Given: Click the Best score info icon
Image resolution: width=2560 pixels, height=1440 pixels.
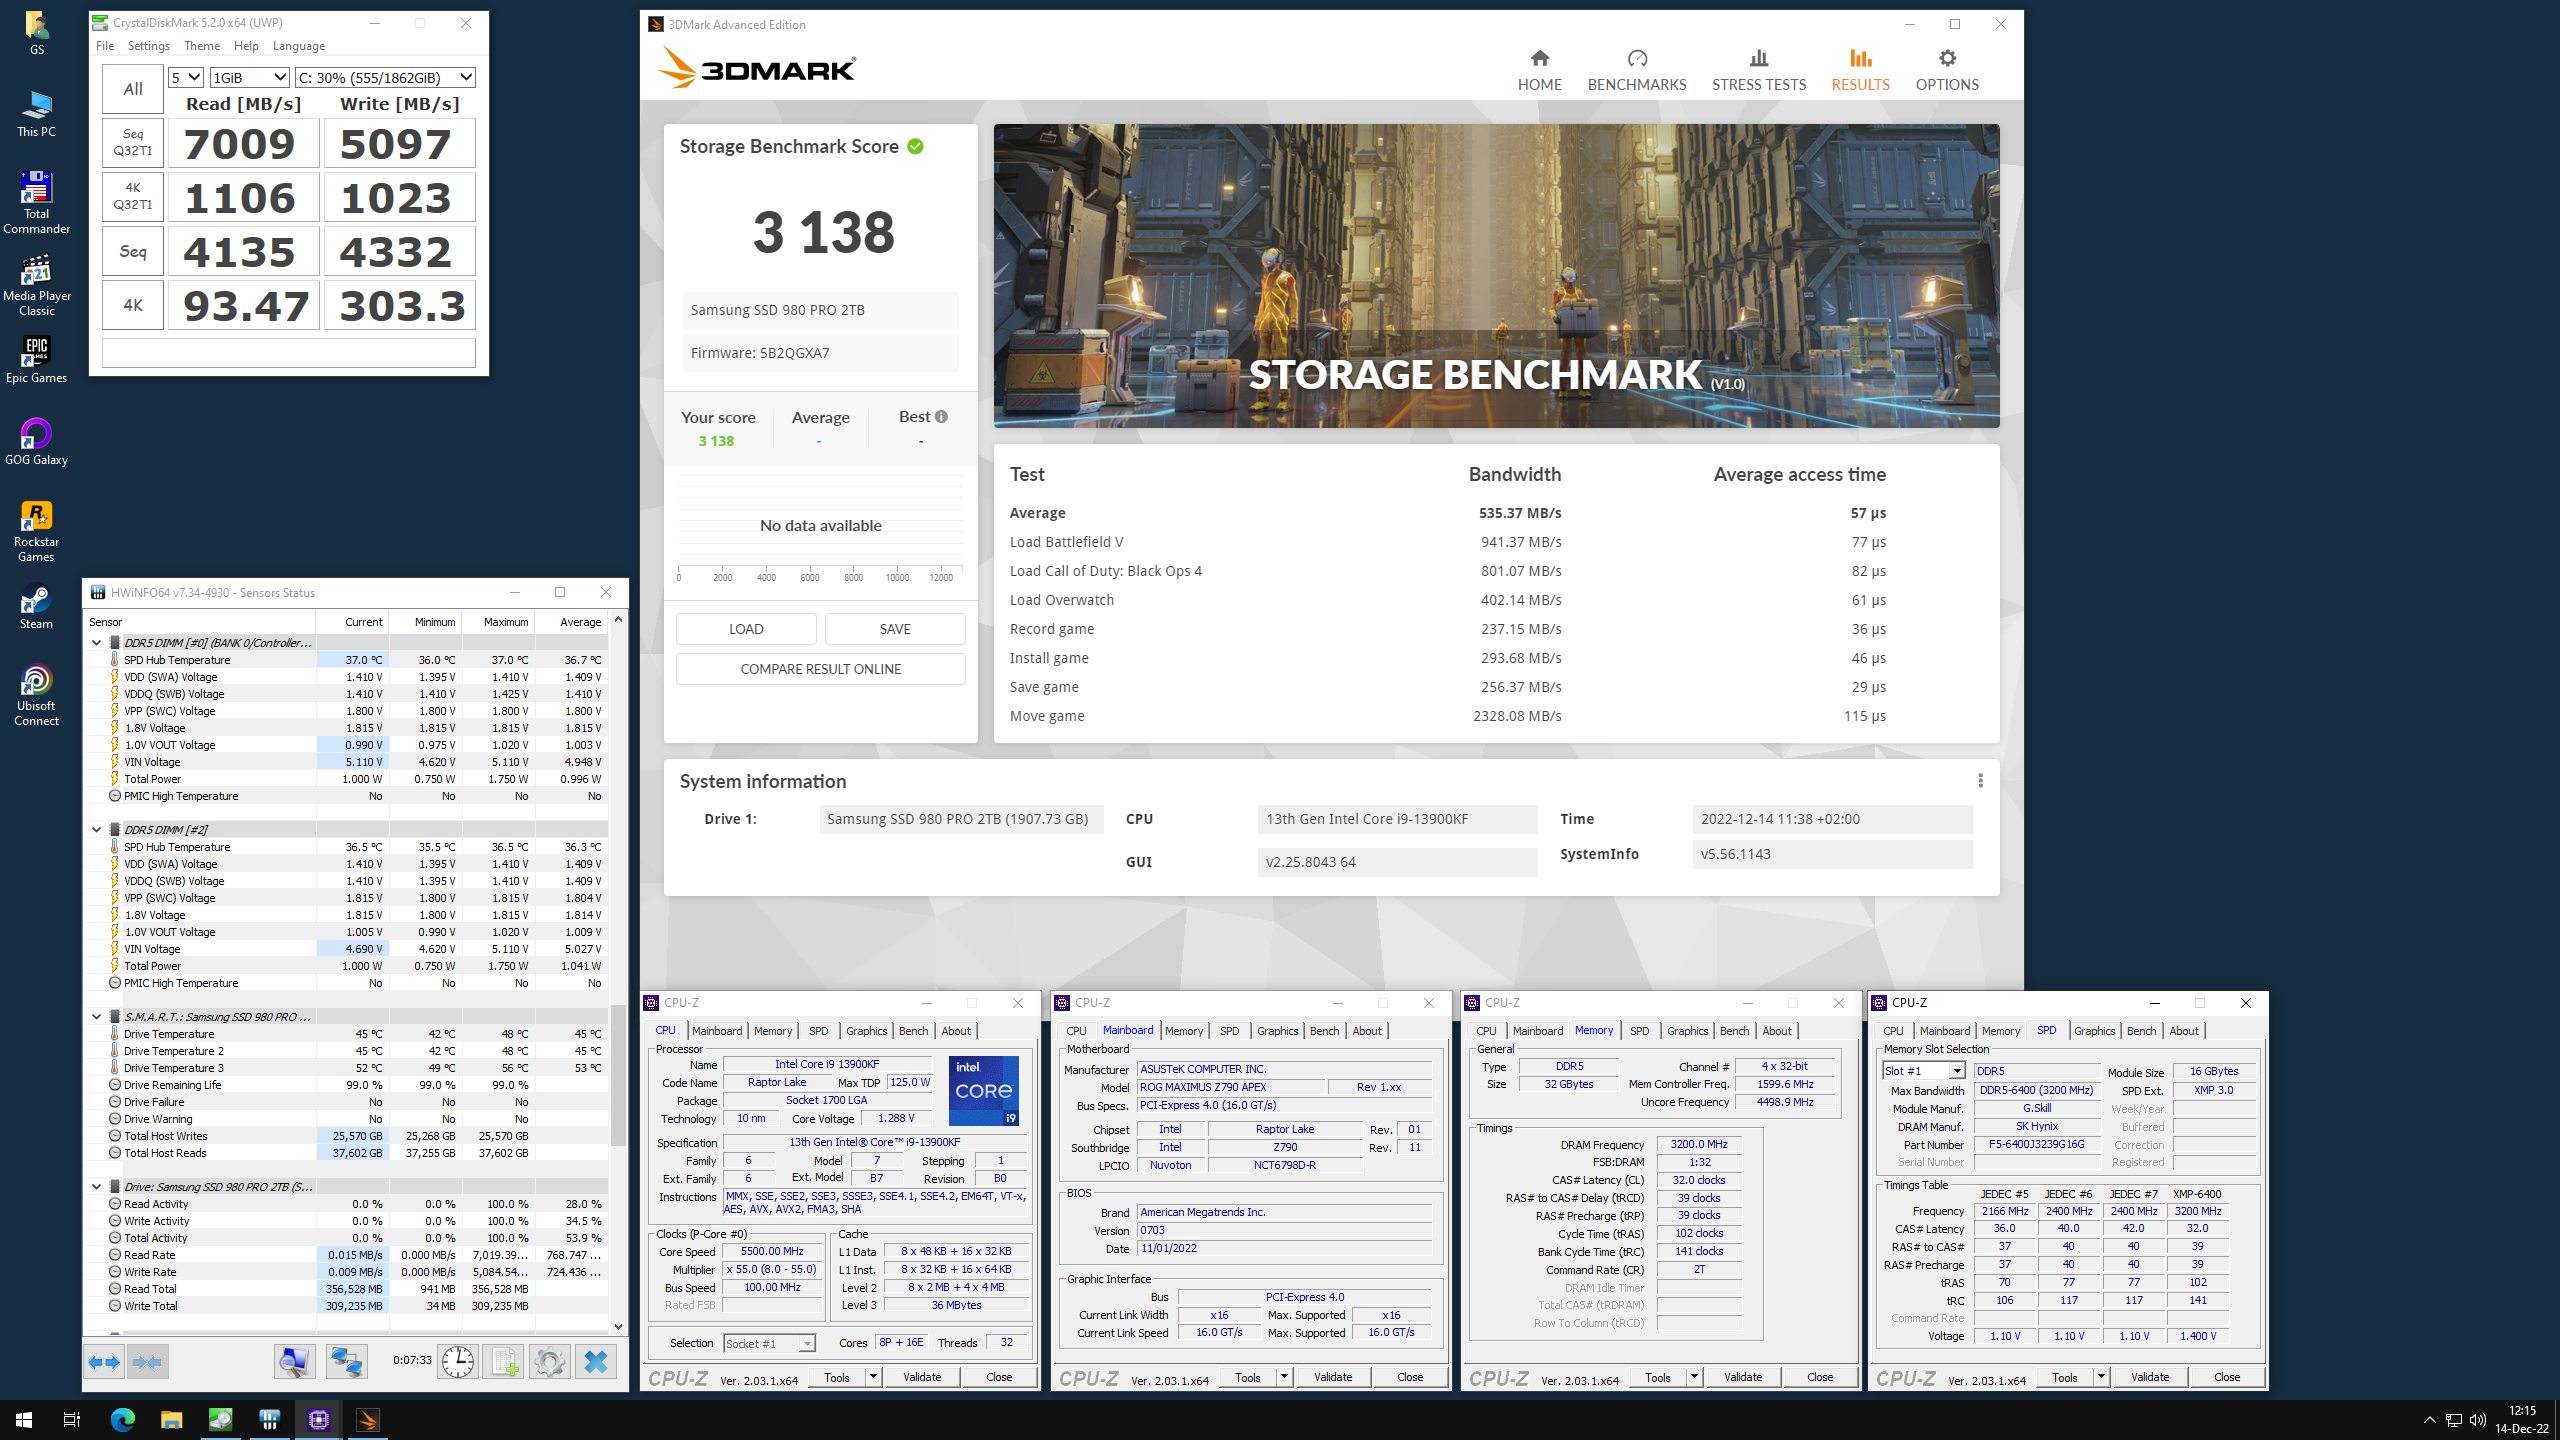Looking at the screenshot, I should 941,416.
